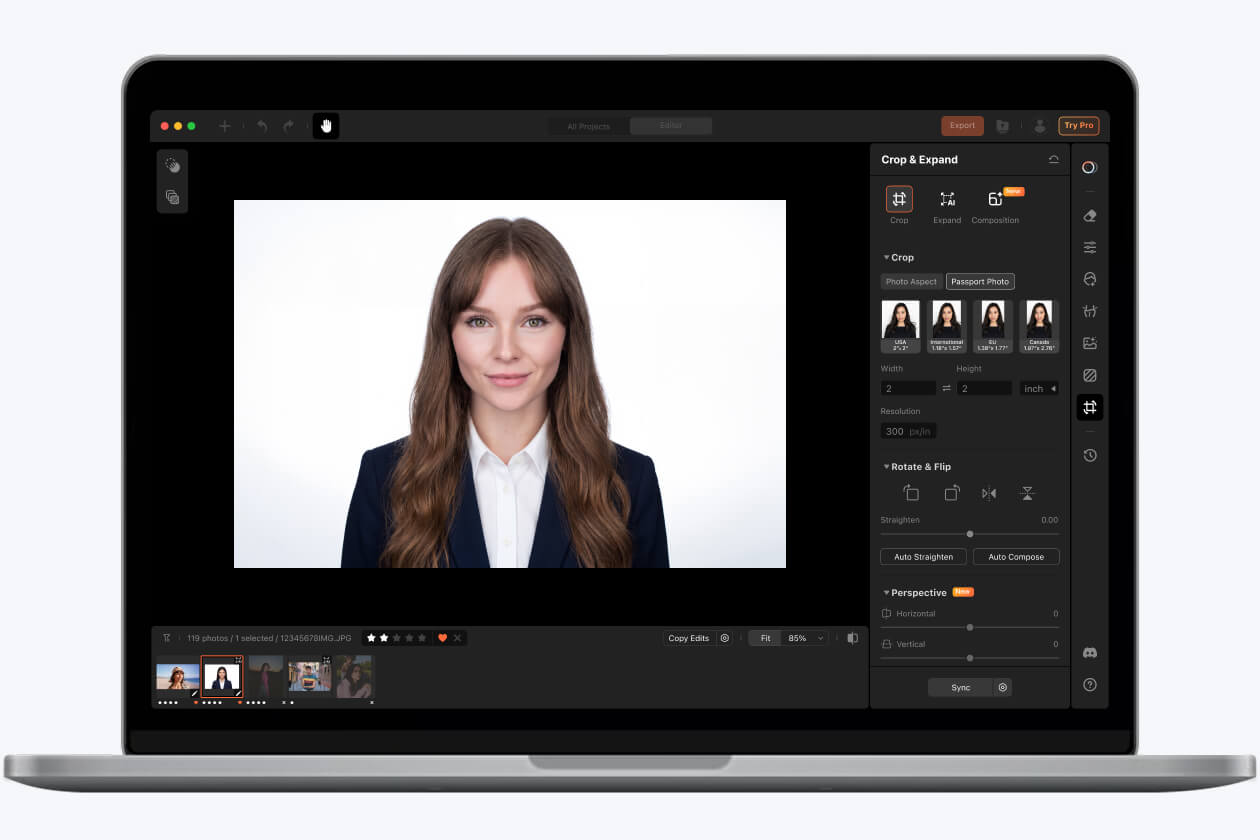1260x840 pixels.
Task: Open the Discord community link
Action: 1090,653
